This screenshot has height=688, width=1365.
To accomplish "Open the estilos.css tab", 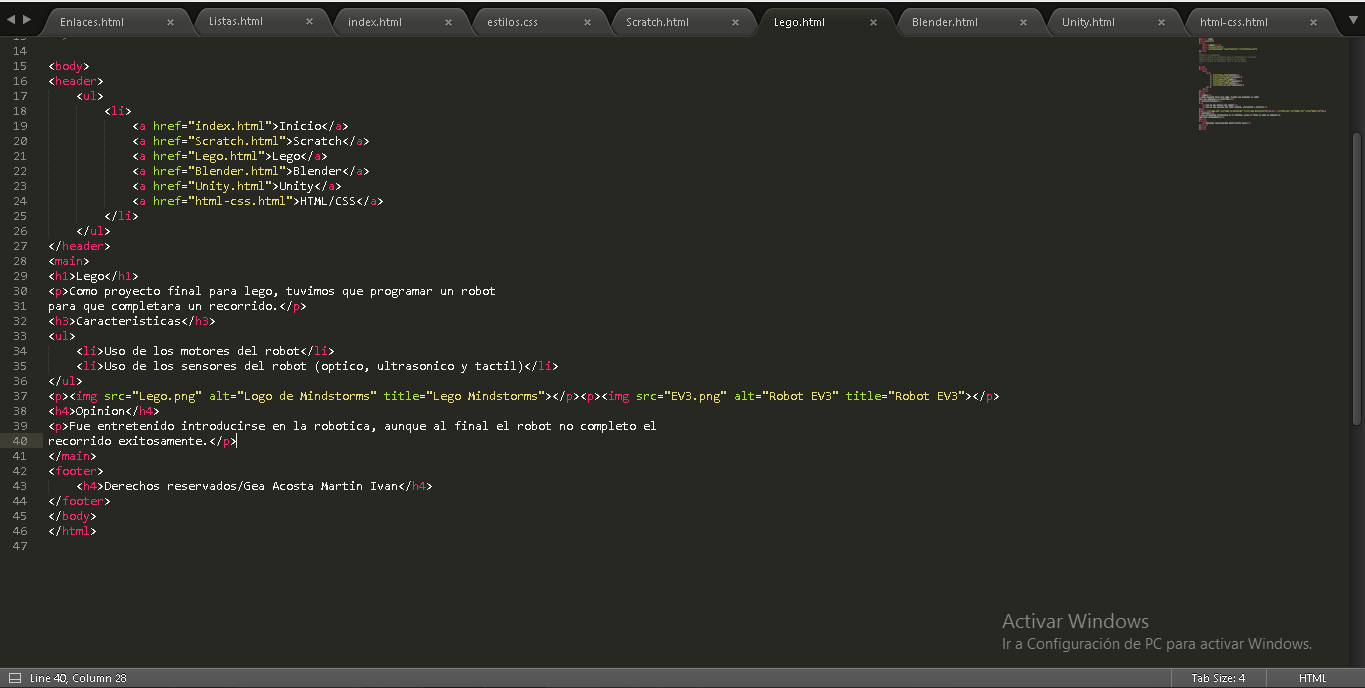I will pos(512,22).
